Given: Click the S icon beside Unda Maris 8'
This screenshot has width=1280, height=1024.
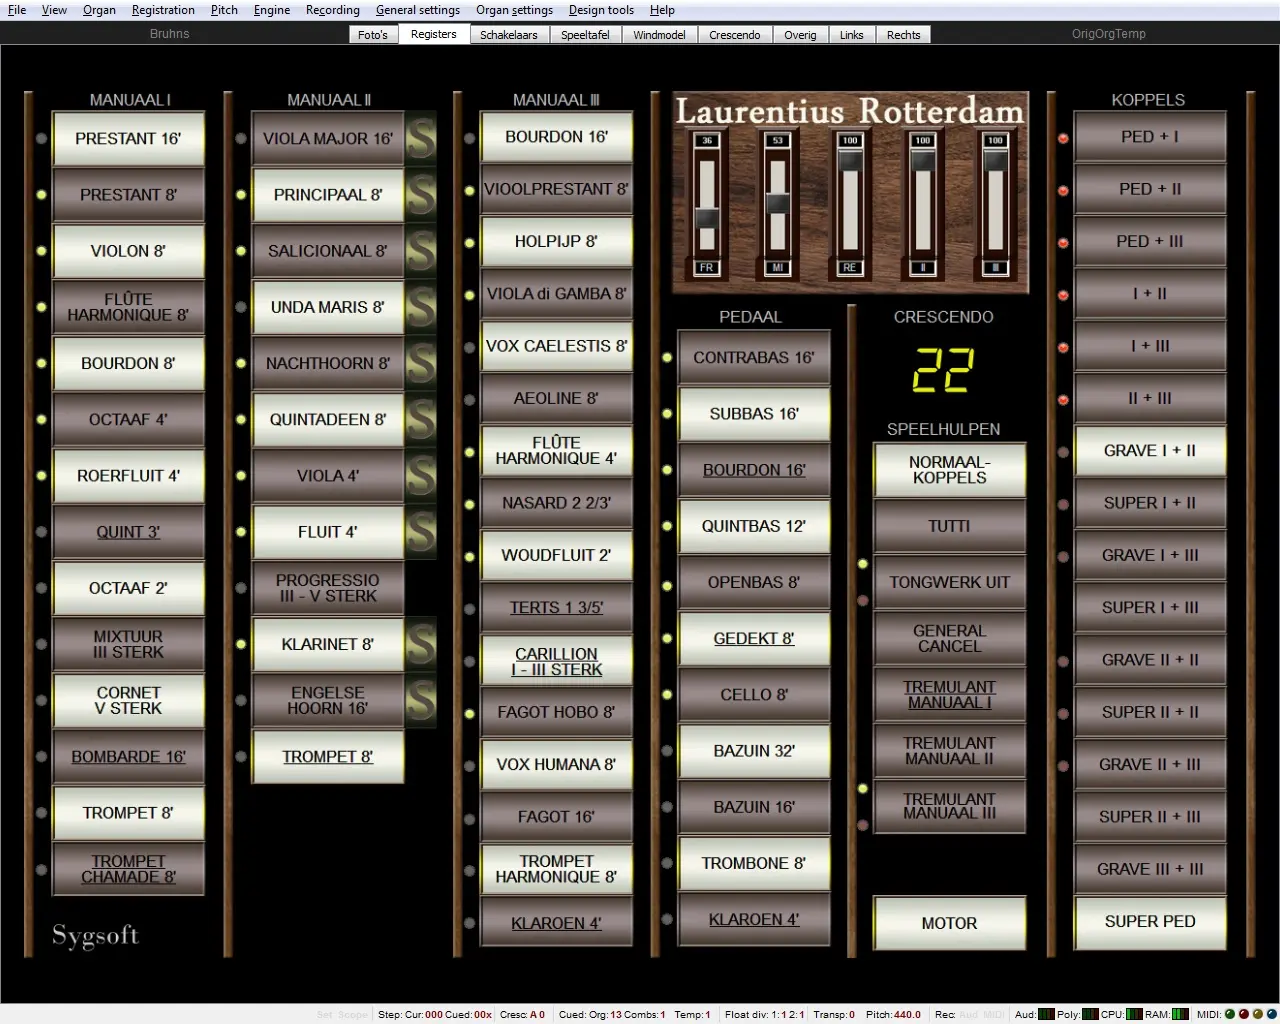Looking at the screenshot, I should point(421,308).
